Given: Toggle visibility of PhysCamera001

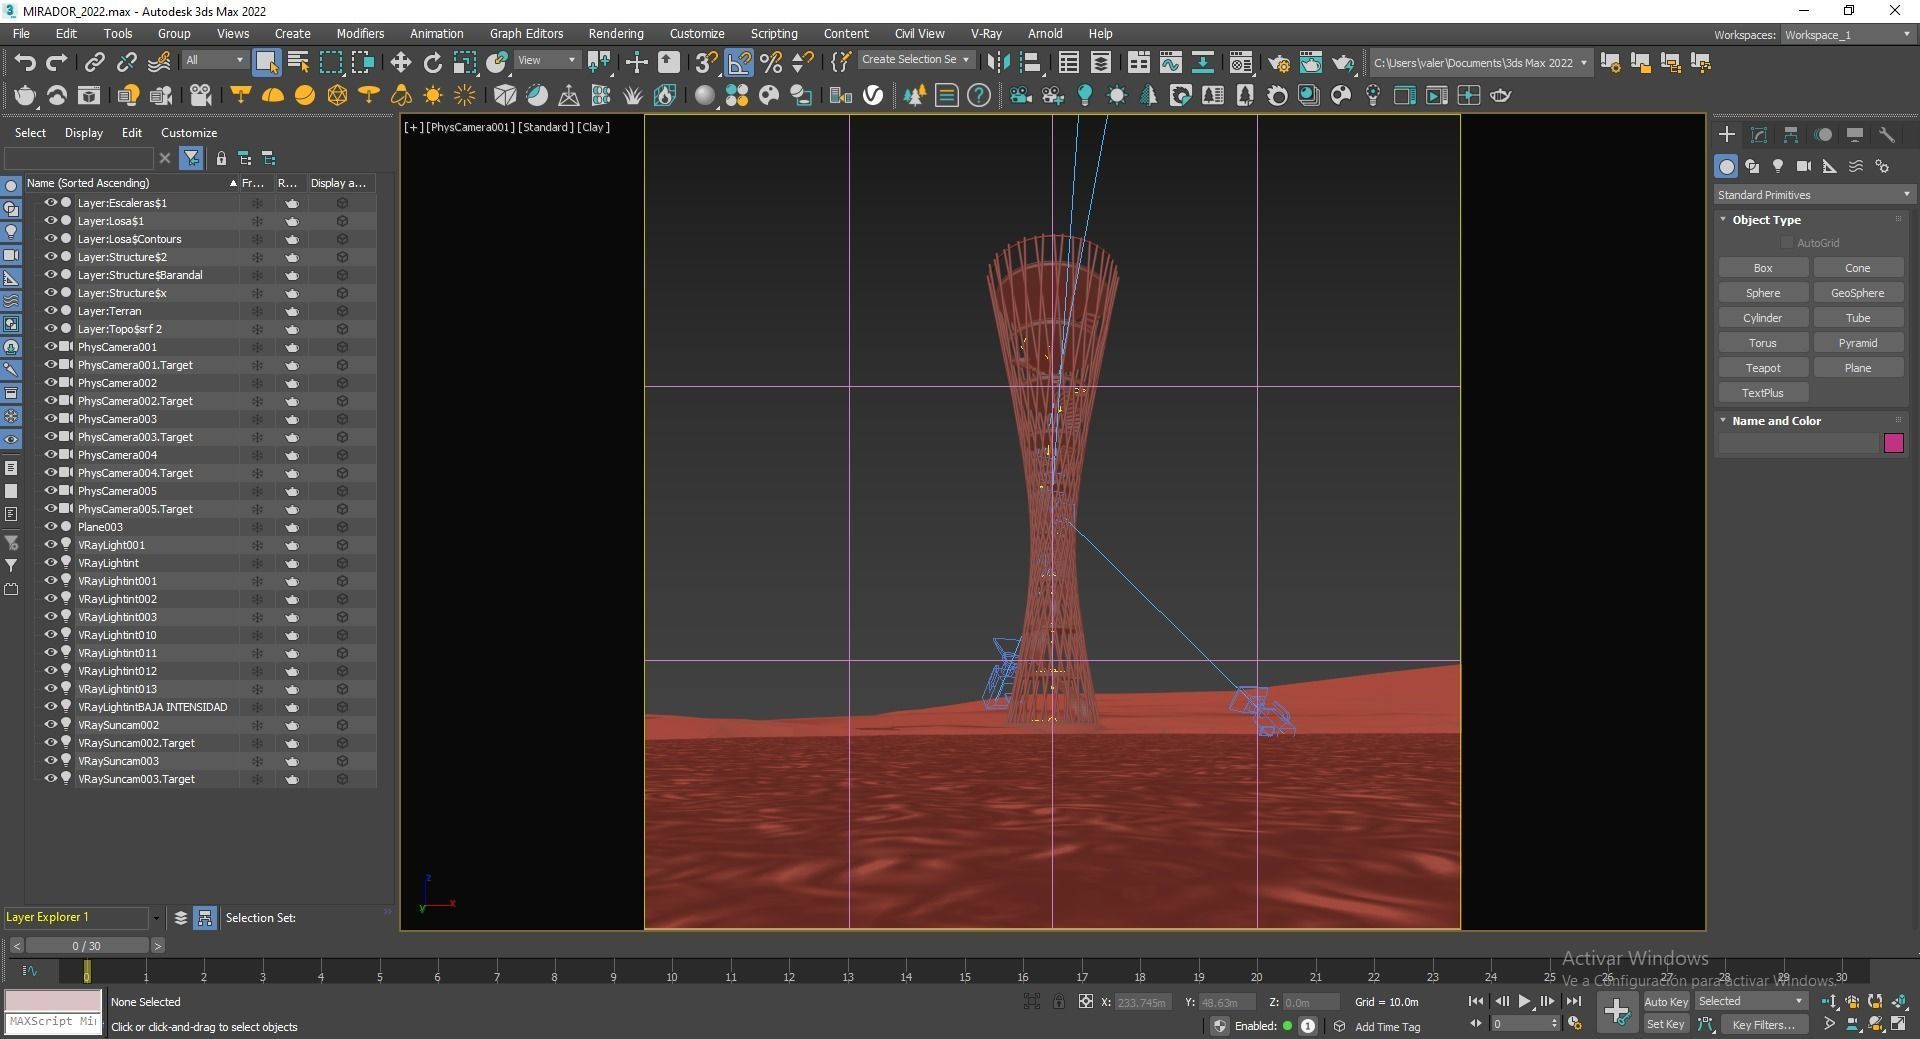Looking at the screenshot, I should (50, 346).
